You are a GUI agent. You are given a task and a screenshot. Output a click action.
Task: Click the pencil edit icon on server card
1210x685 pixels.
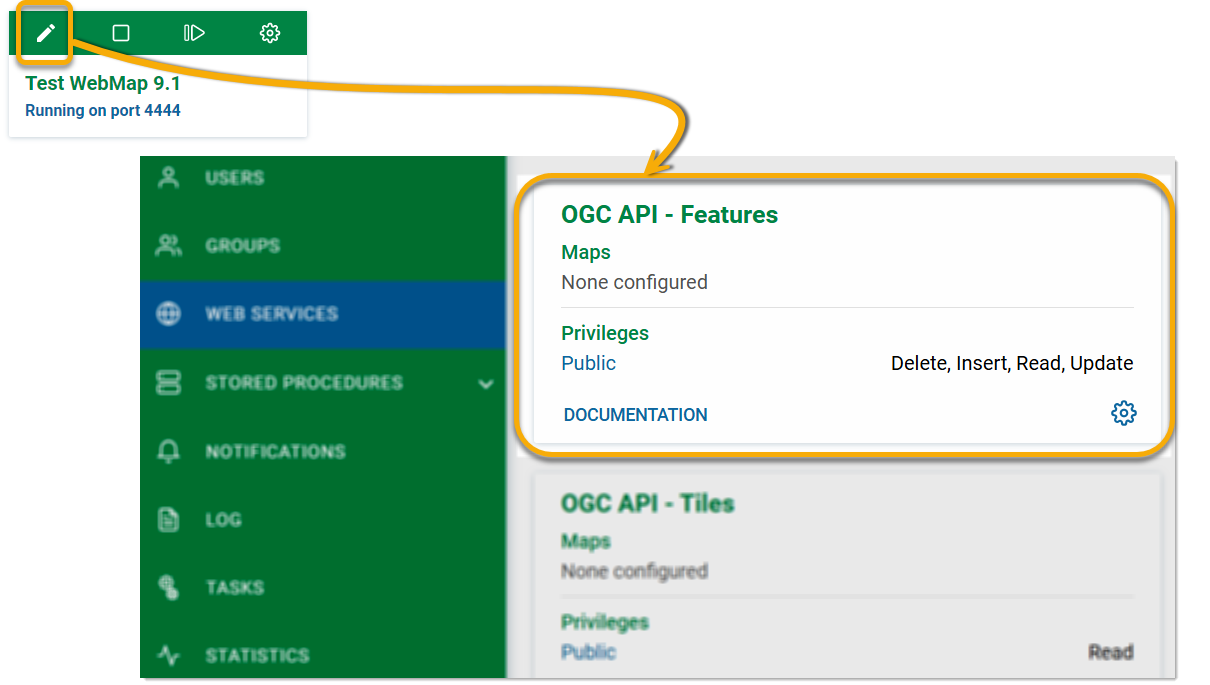click(x=45, y=33)
